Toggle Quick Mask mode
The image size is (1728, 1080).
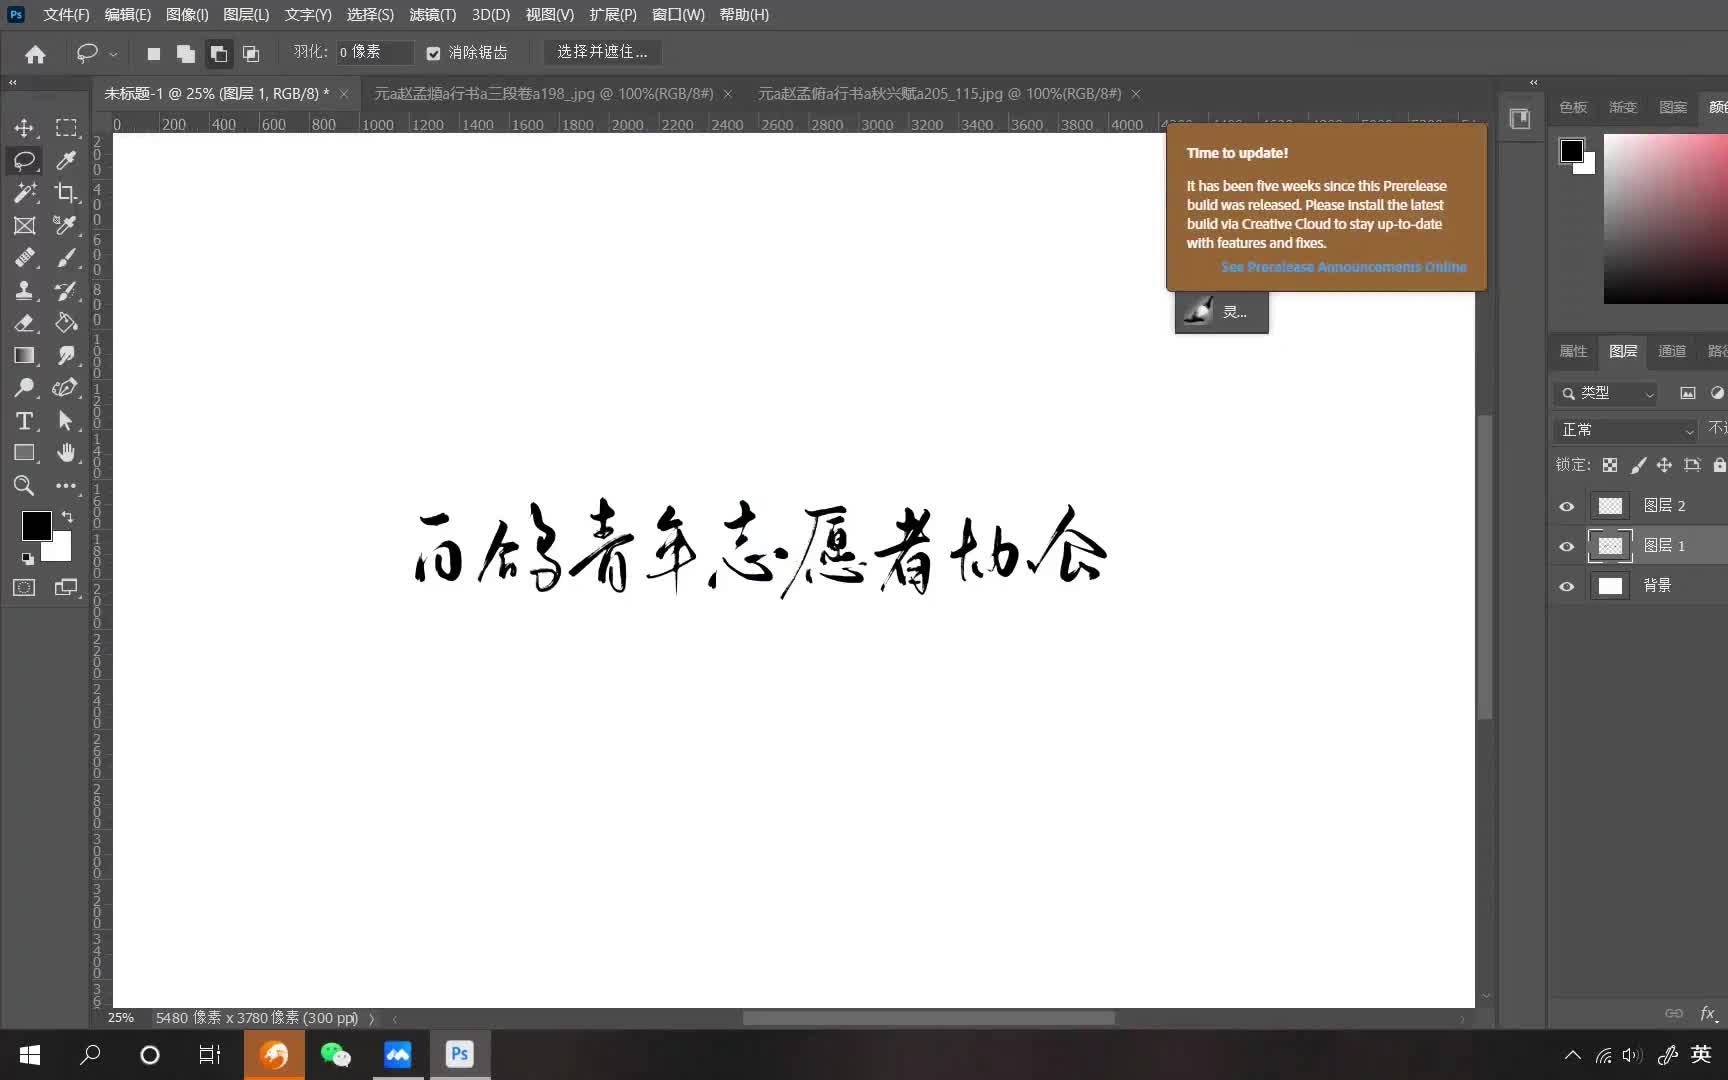[24, 588]
